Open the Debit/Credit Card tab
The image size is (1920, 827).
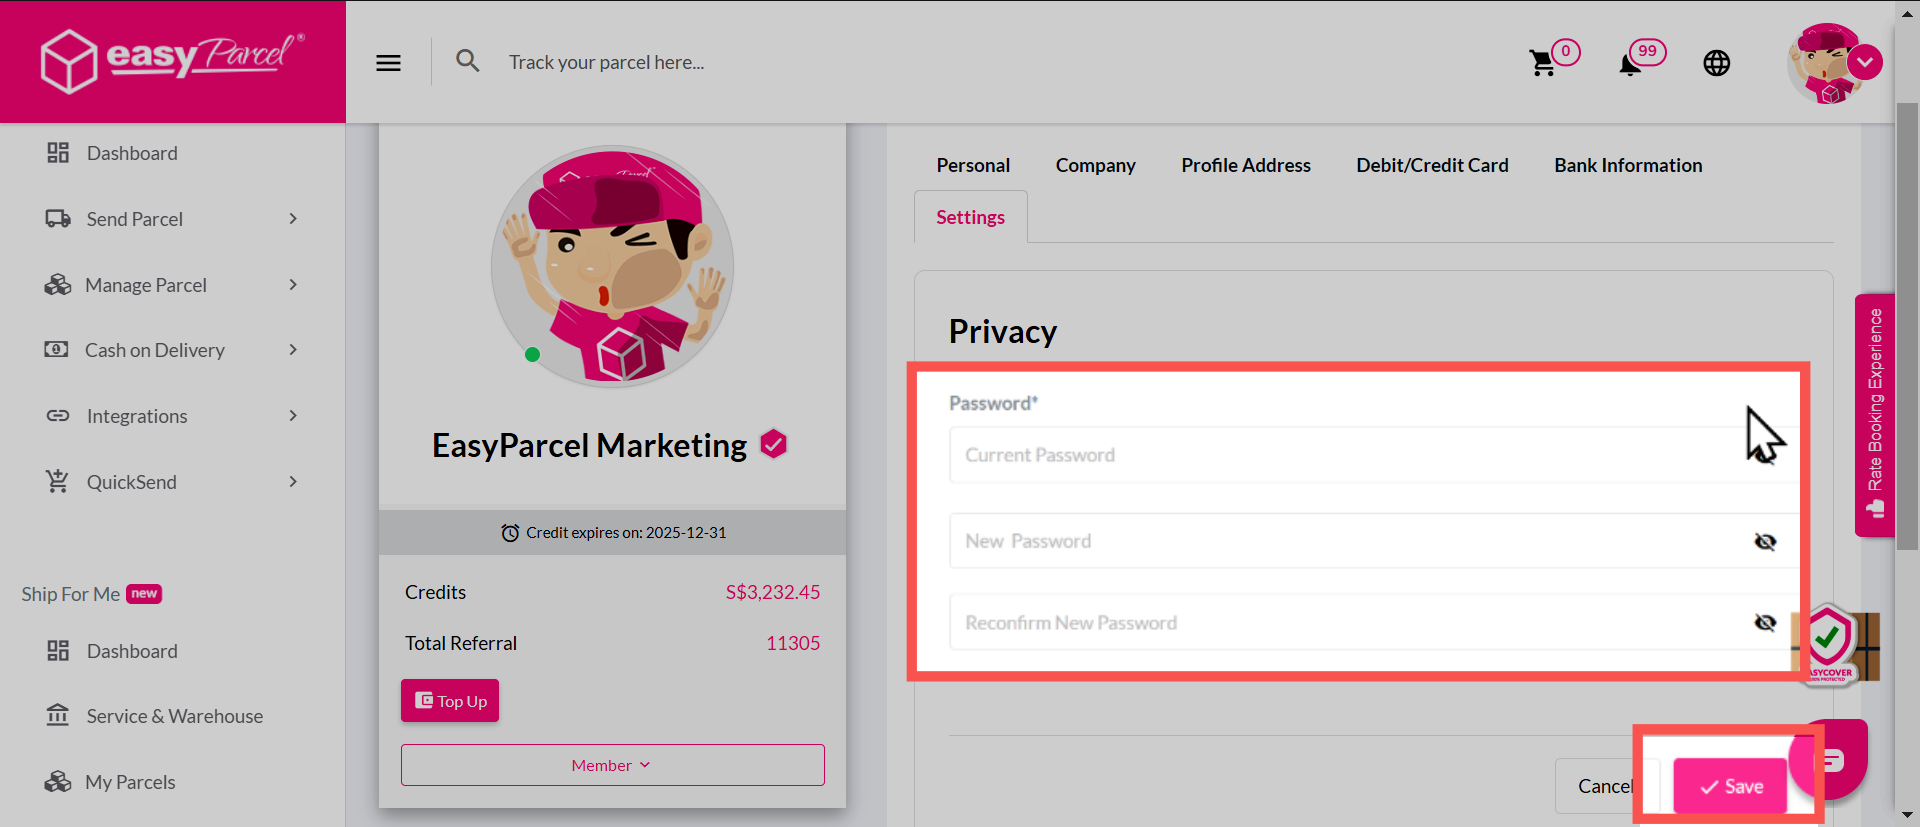coord(1432,165)
